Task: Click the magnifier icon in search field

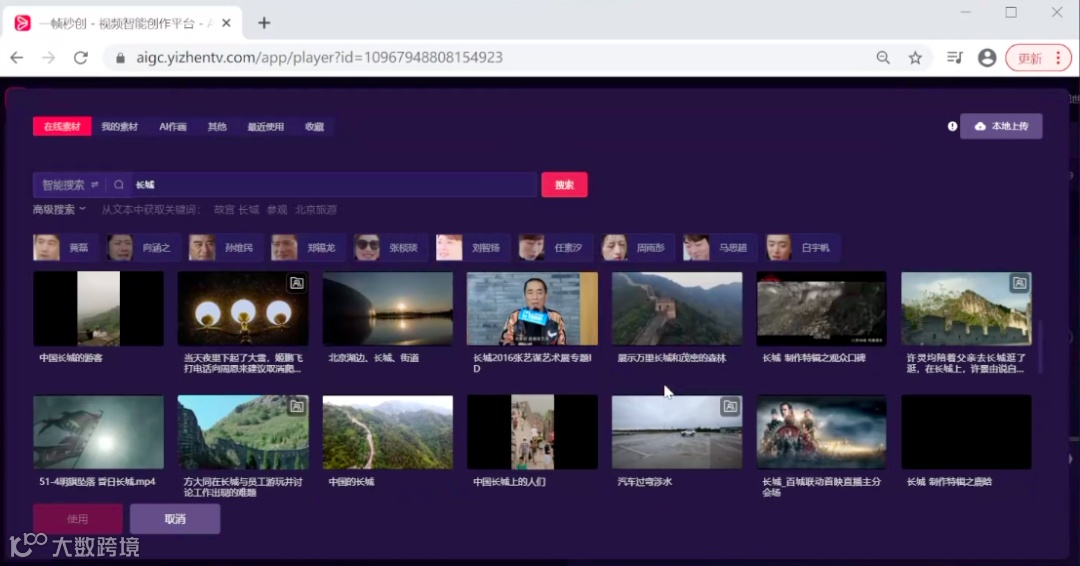Action: (118, 185)
